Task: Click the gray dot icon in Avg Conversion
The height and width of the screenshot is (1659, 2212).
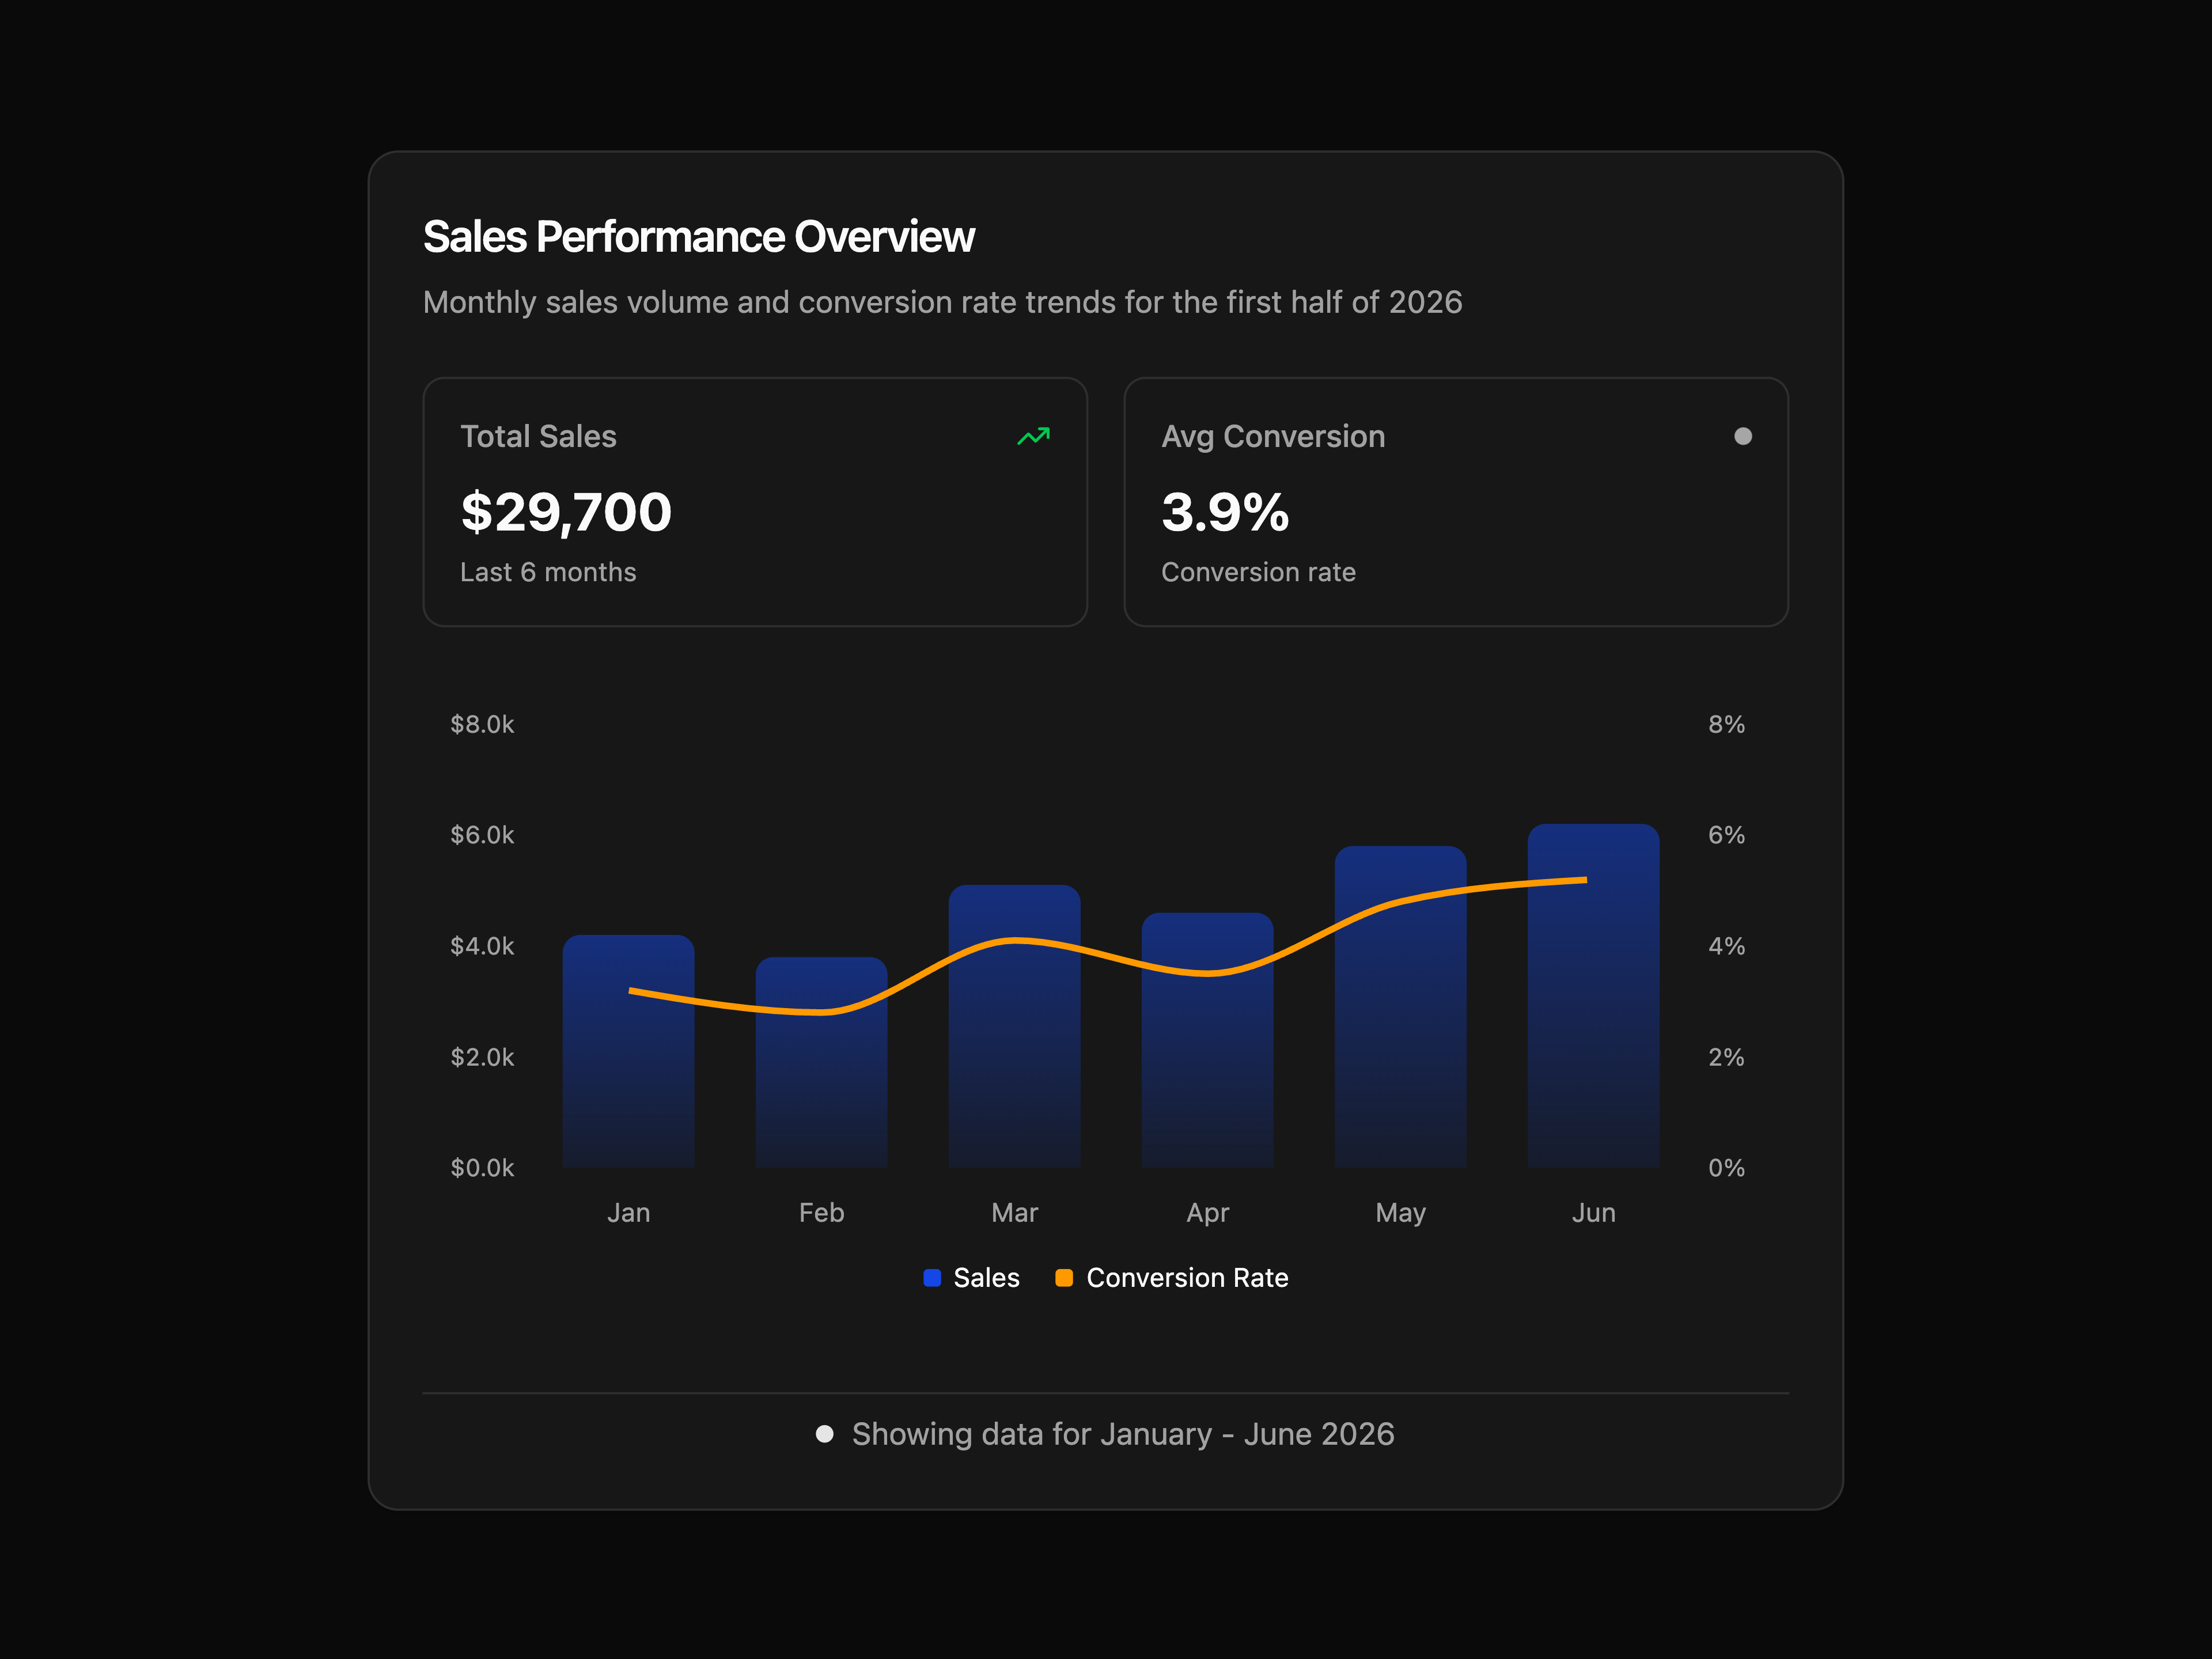Action: (1743, 436)
